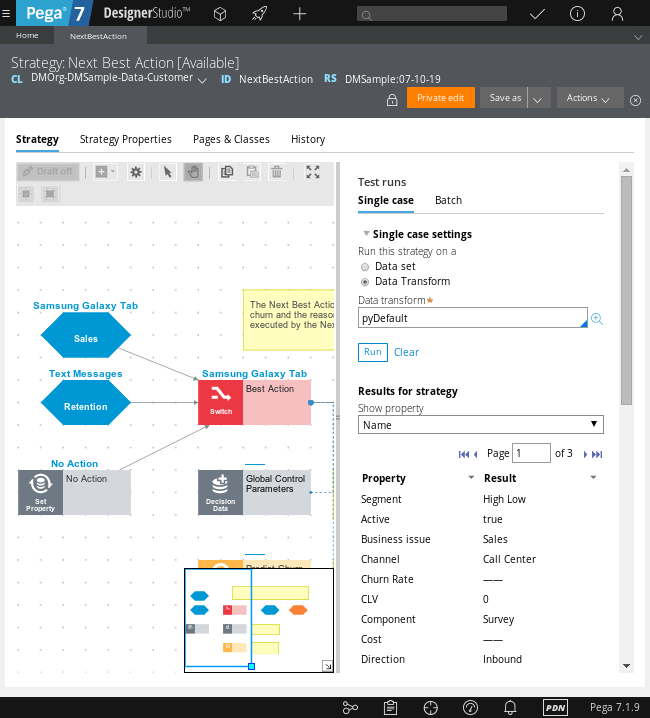This screenshot has width=650, height=718.
Task: Click the clipboard icon in bottom bar
Action: click(x=390, y=708)
